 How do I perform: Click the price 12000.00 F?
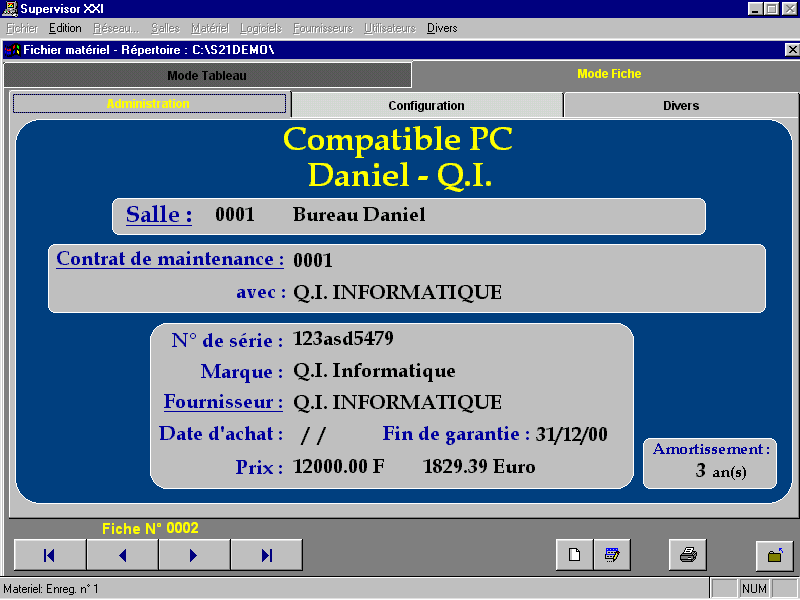tap(339, 466)
